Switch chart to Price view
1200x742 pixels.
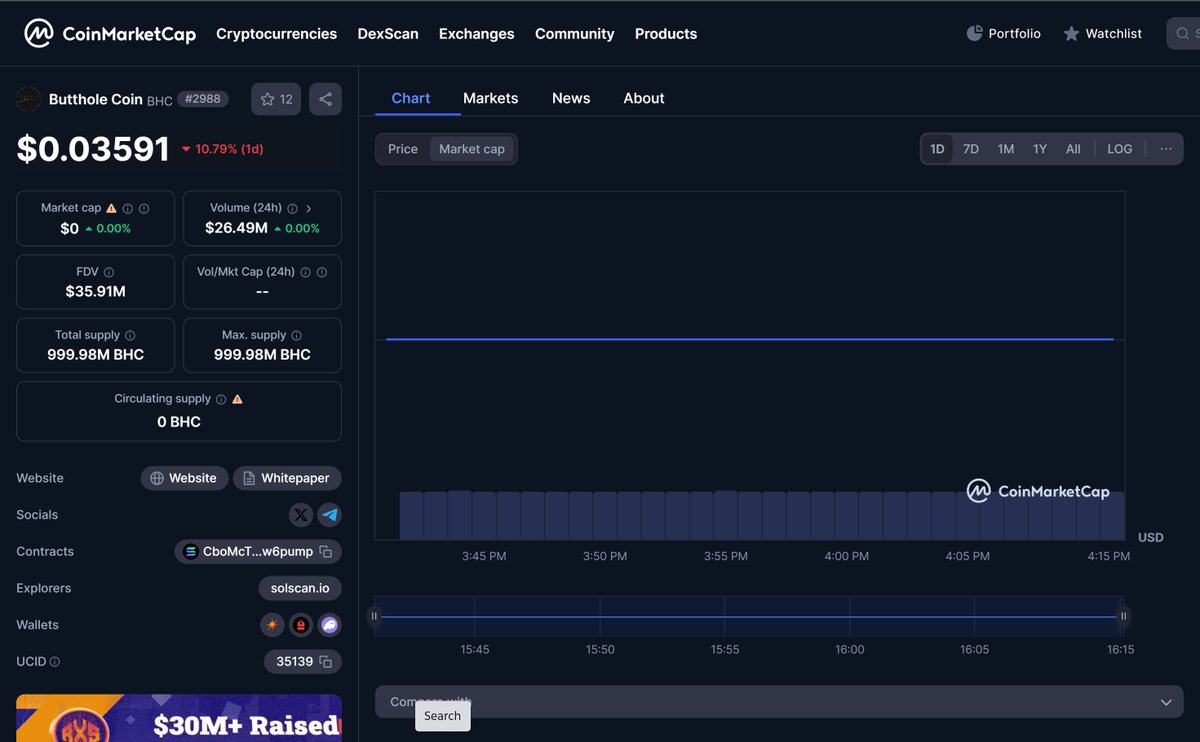click(x=403, y=149)
